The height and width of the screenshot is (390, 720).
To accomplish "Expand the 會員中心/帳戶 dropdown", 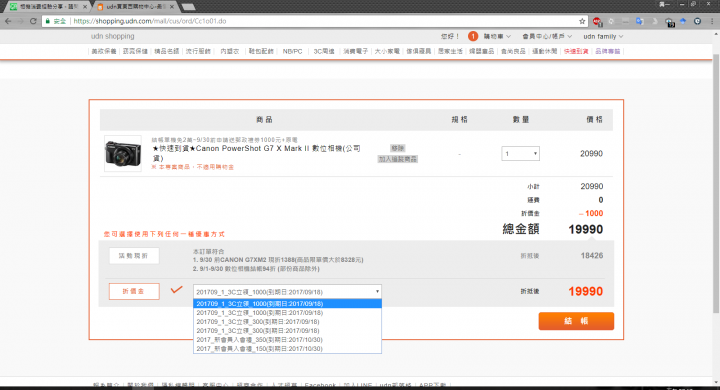I will point(547,36).
